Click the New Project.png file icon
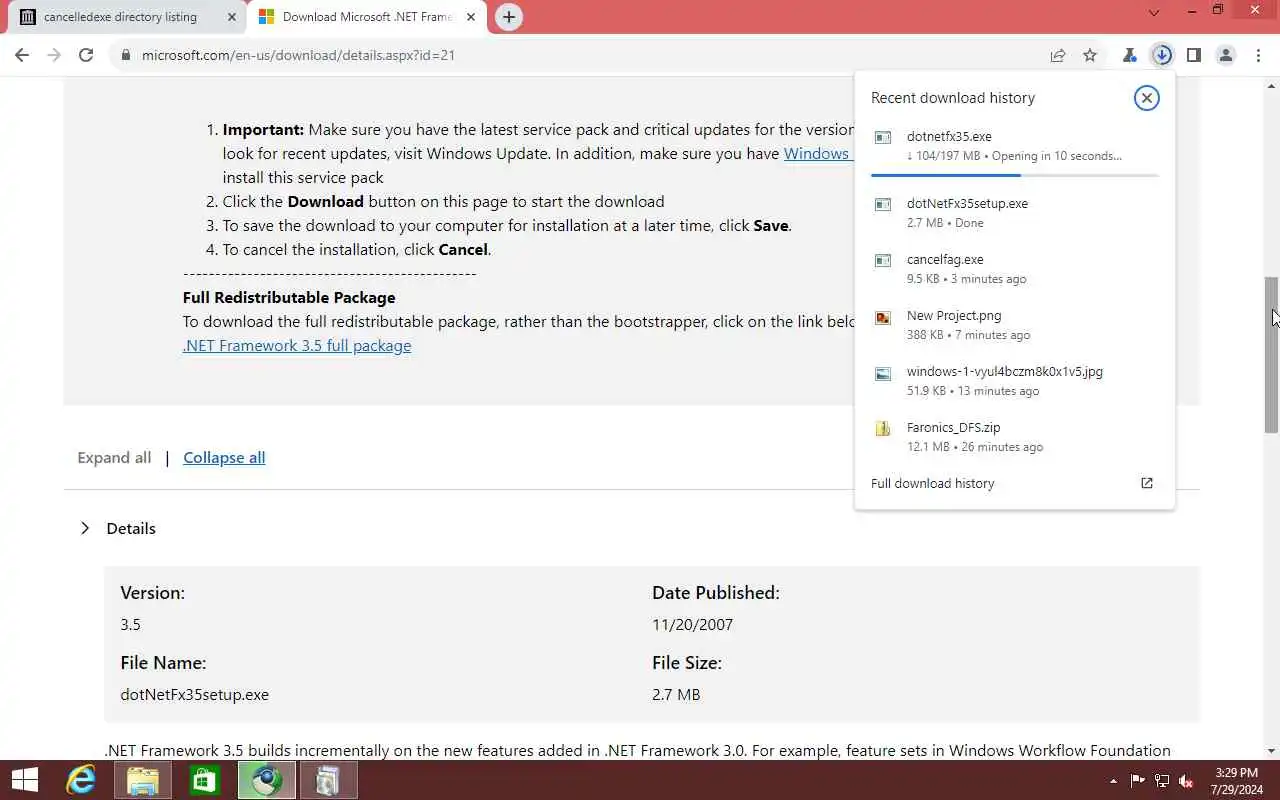Screen dimensions: 1280x800 [x=883, y=317]
